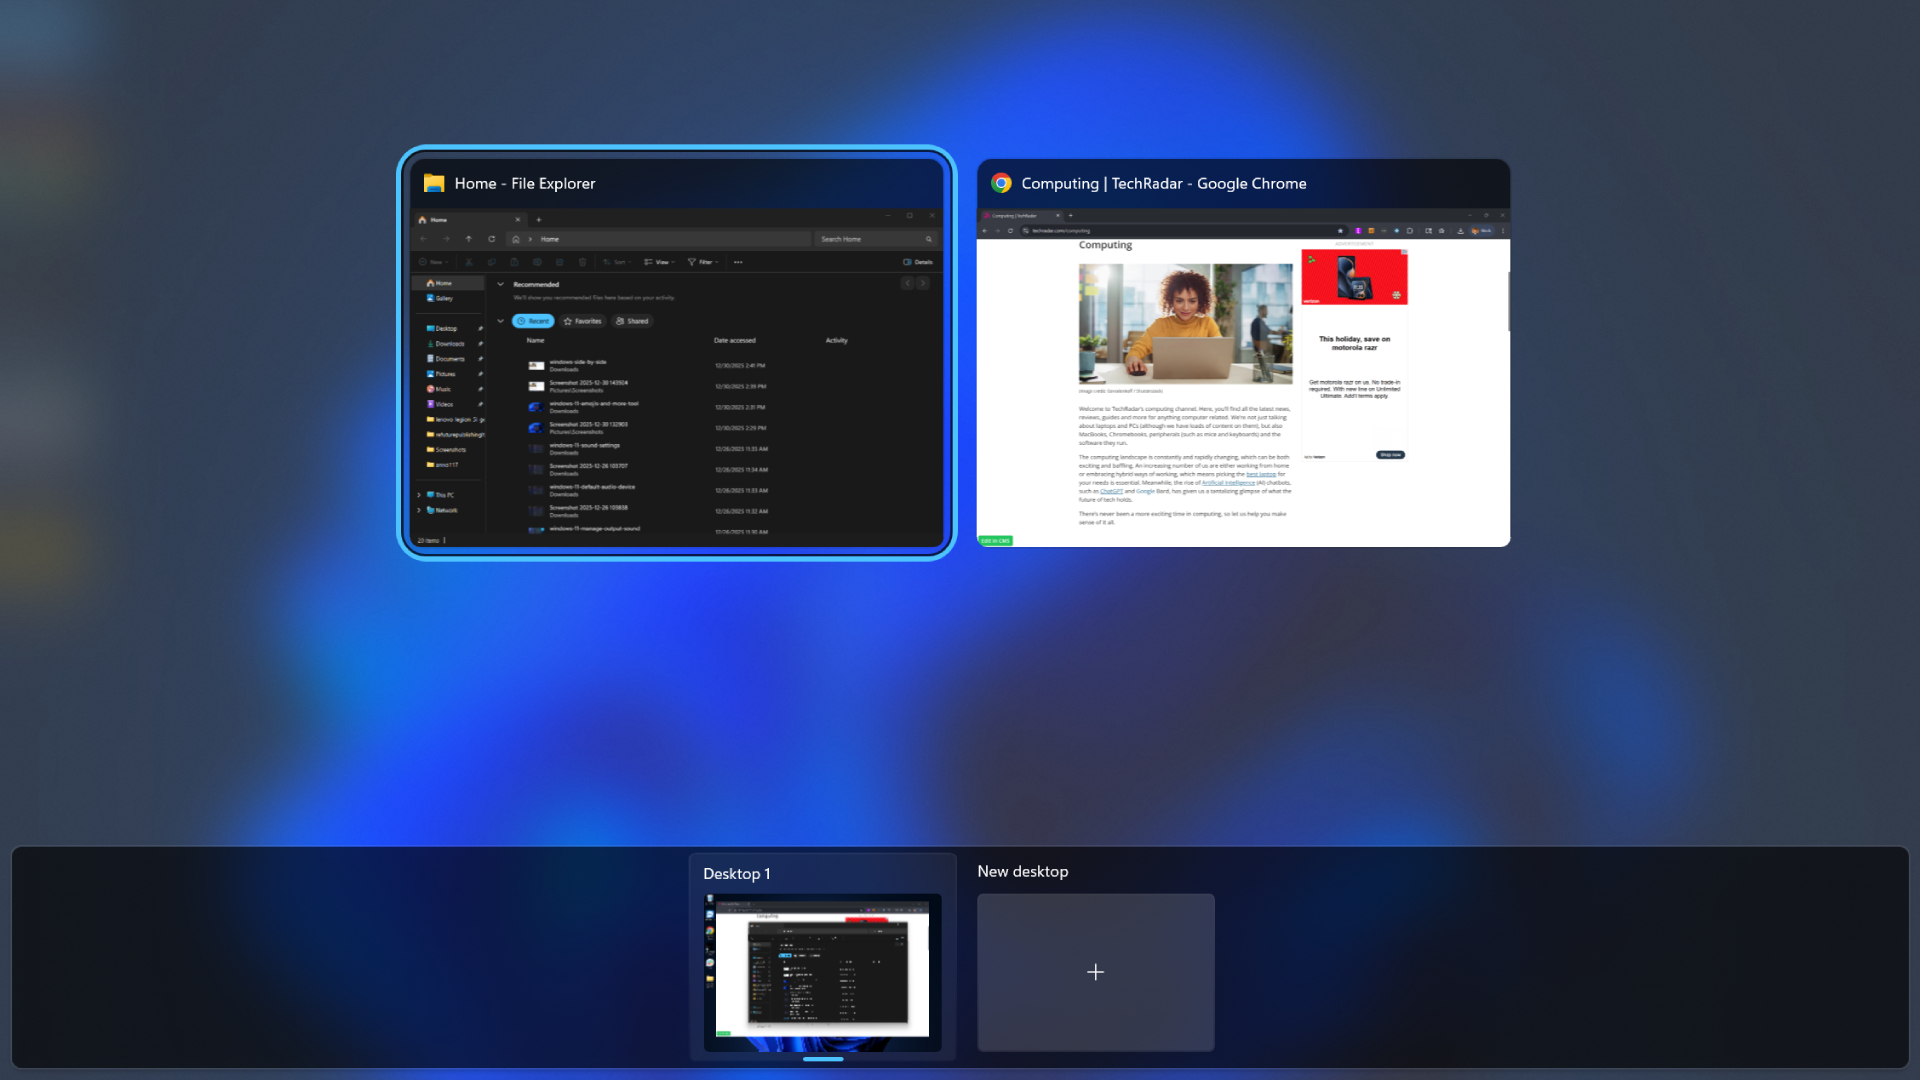Click the New desktop button
Viewport: 1920px width, 1080px height.
coord(1096,971)
